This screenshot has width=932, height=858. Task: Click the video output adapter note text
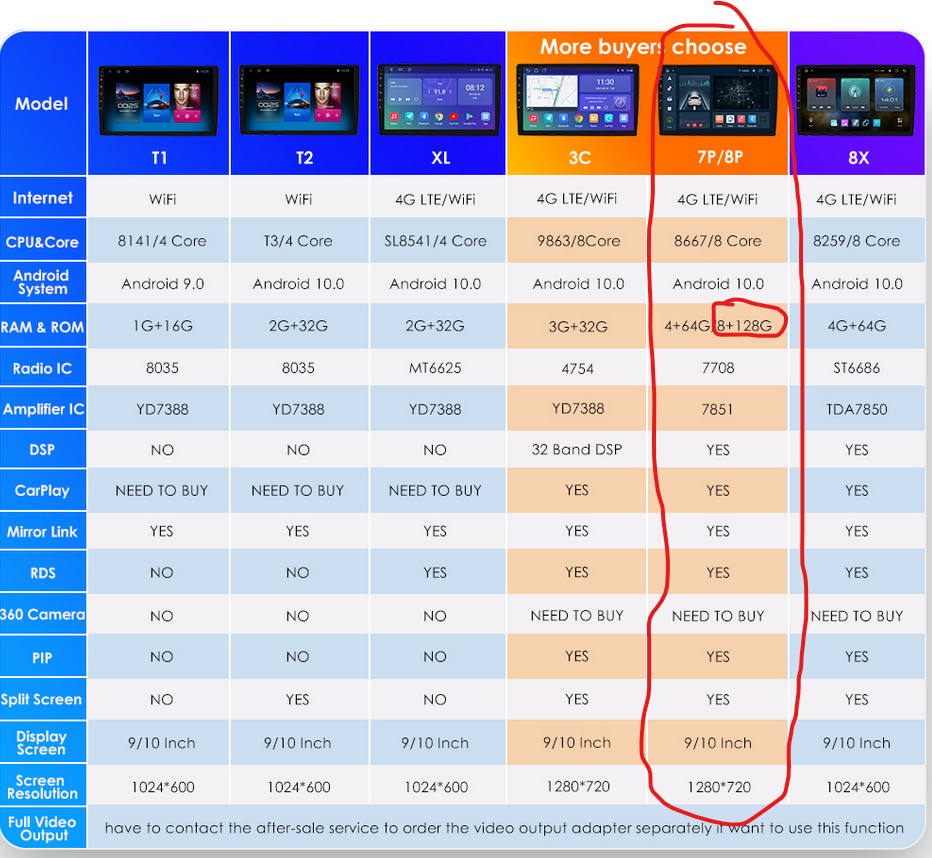[504, 828]
